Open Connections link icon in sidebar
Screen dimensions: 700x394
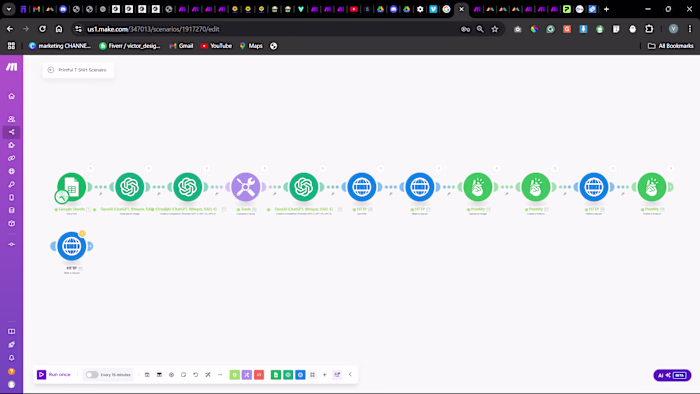coord(12,158)
